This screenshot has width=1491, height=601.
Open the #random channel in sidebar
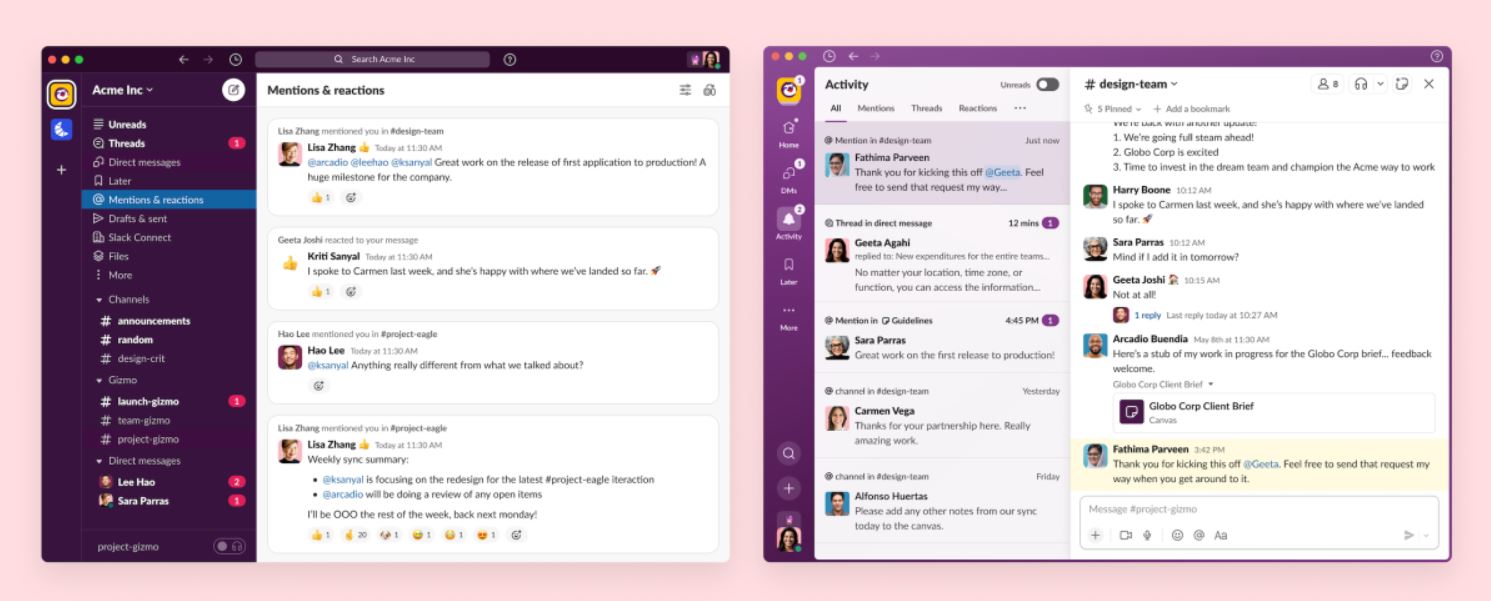(168, 340)
